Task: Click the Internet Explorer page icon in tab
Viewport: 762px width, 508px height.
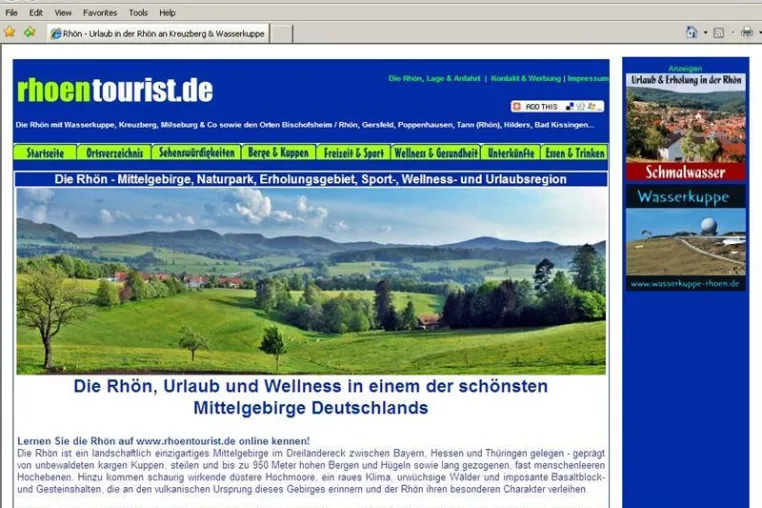Action: [56, 34]
